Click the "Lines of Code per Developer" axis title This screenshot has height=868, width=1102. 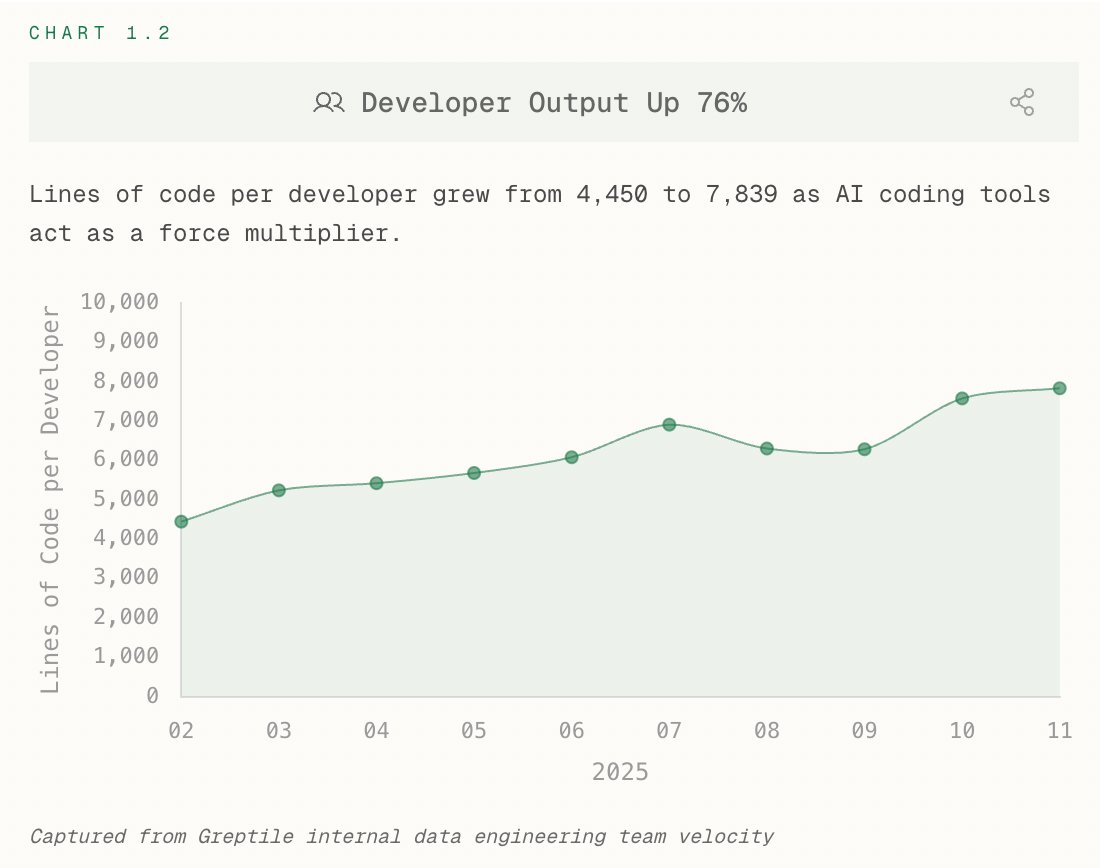coord(50,499)
